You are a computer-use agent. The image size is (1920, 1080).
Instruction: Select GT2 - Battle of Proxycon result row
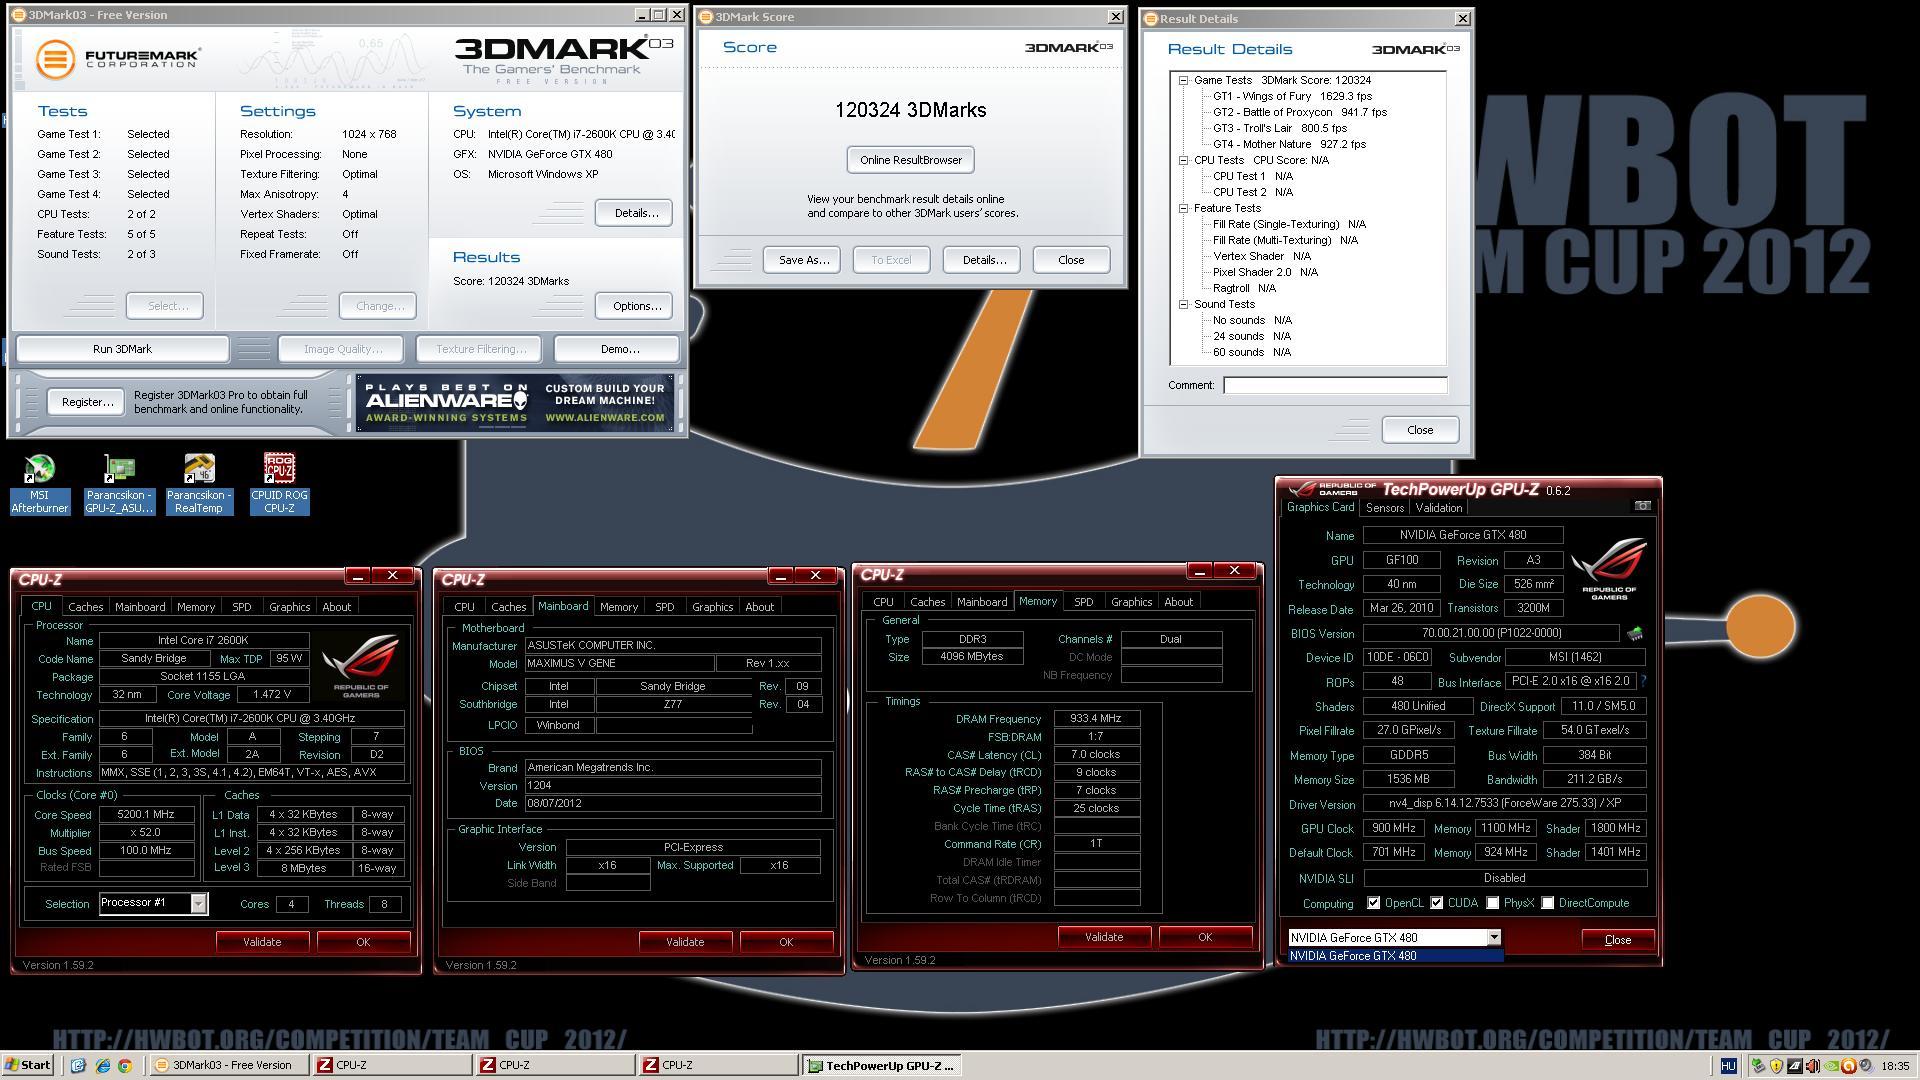1299,112
